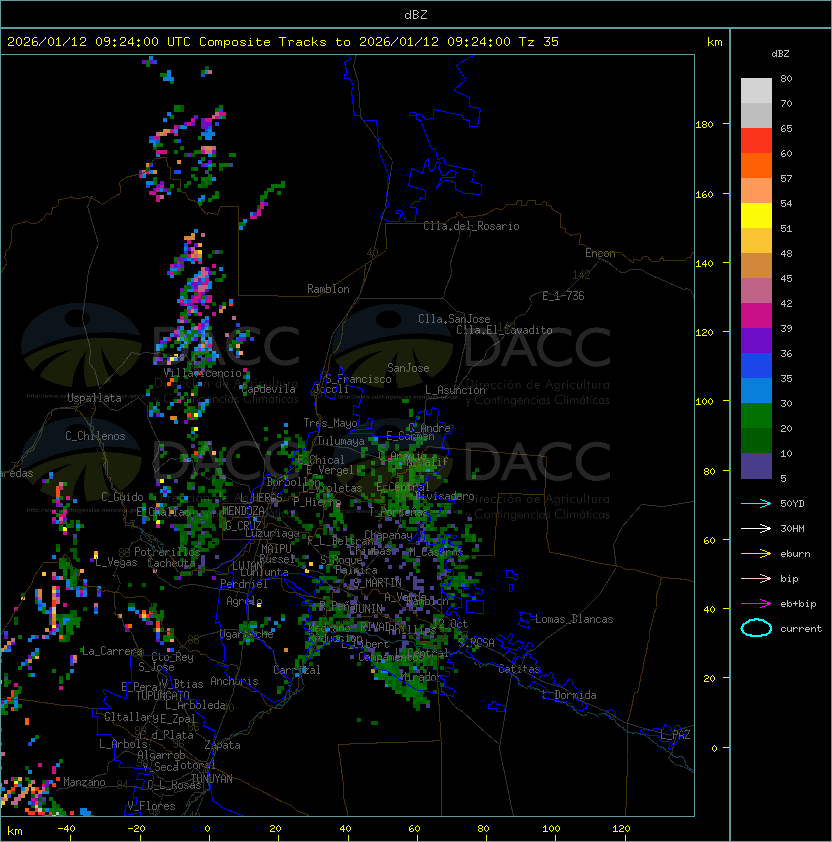Click the 'MENDOZA' map label
The width and height of the screenshot is (832, 842).
(243, 511)
